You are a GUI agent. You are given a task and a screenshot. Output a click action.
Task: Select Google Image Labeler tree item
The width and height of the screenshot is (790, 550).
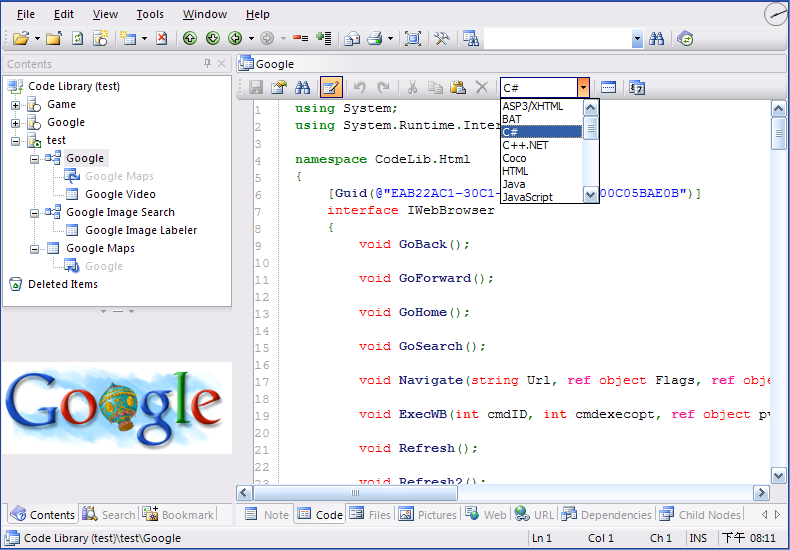click(141, 231)
